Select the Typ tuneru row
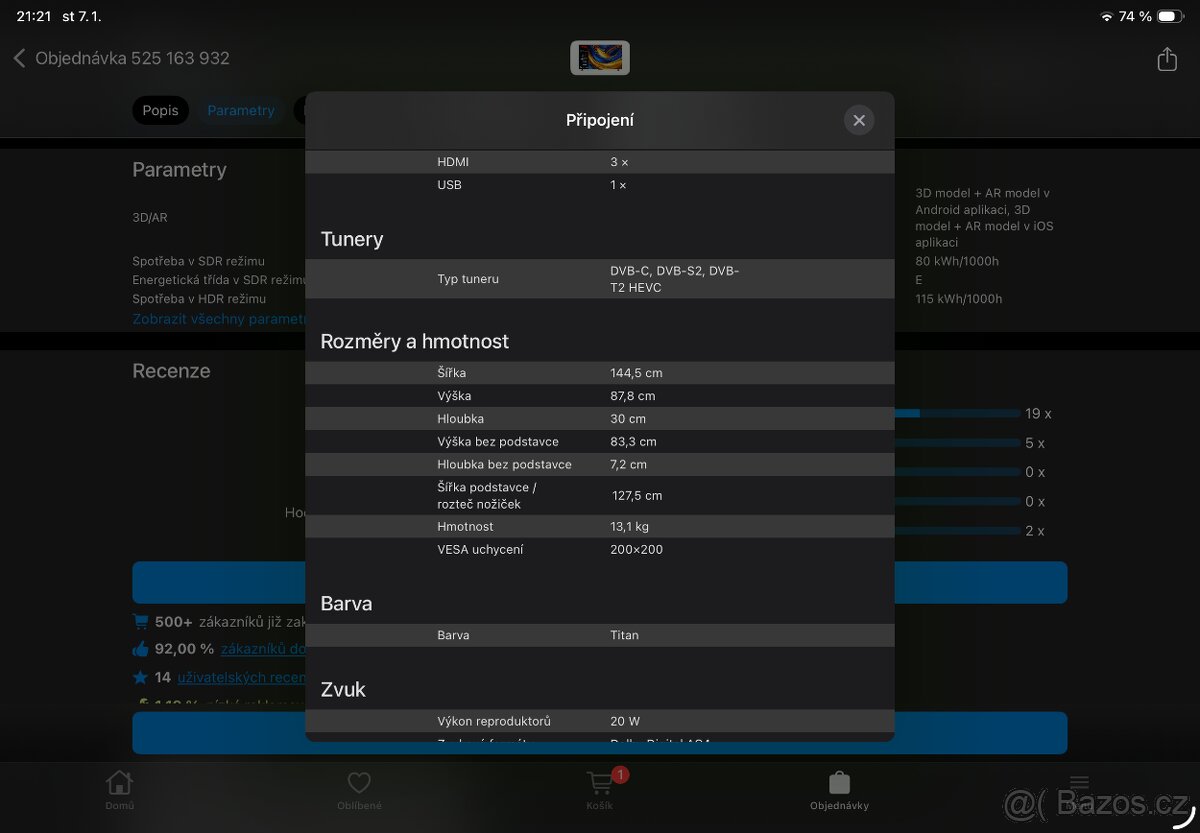Screen dimensions: 1200x833 pyautogui.click(x=600, y=278)
